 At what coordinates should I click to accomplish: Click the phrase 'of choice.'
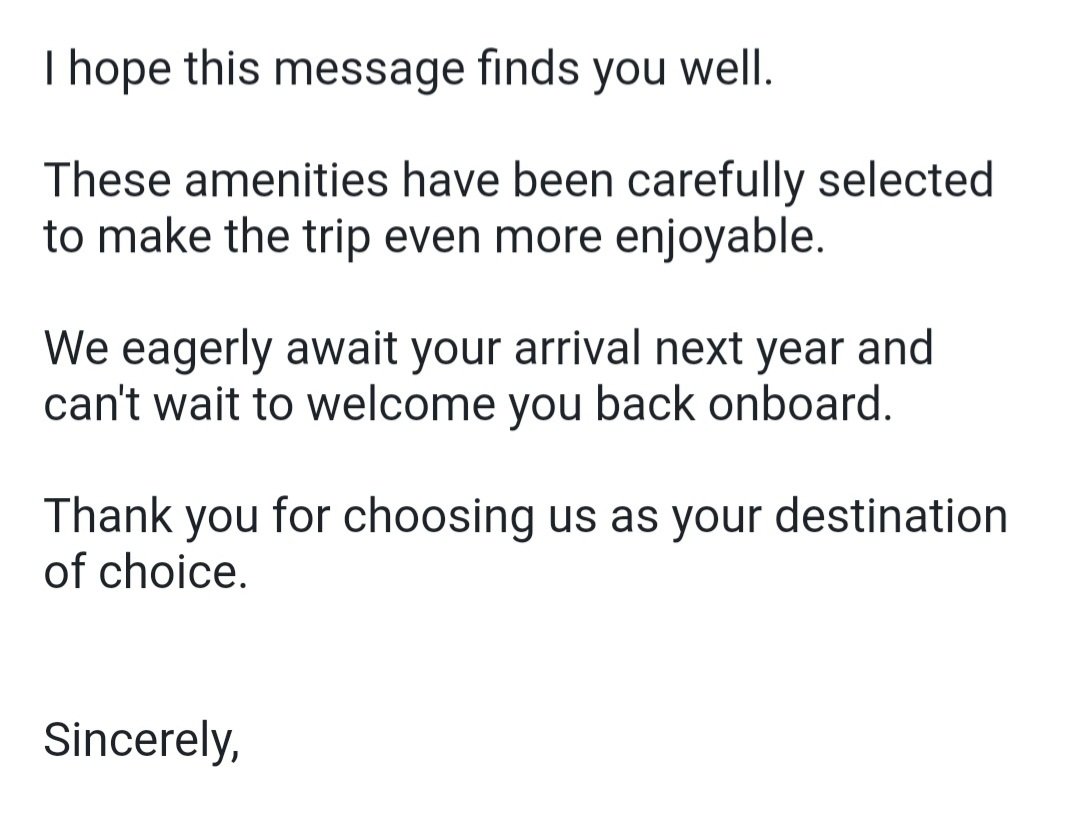145,571
